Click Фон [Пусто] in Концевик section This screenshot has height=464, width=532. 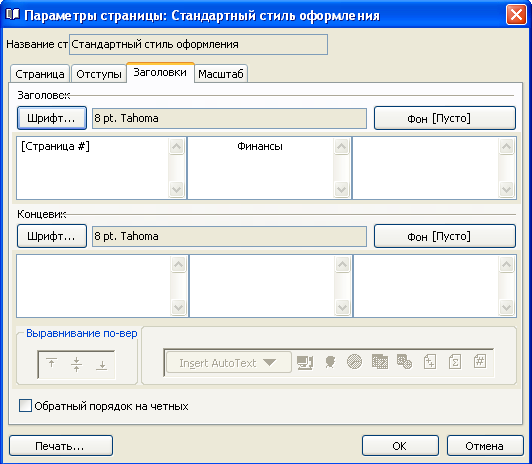(x=445, y=236)
